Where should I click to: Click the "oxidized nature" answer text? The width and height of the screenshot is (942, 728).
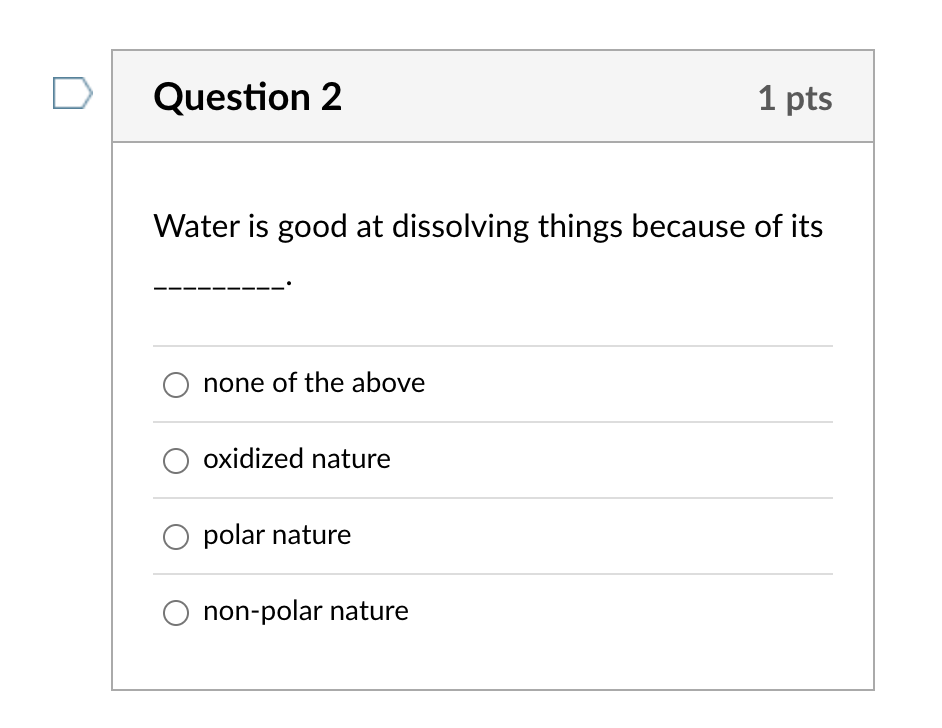(296, 459)
